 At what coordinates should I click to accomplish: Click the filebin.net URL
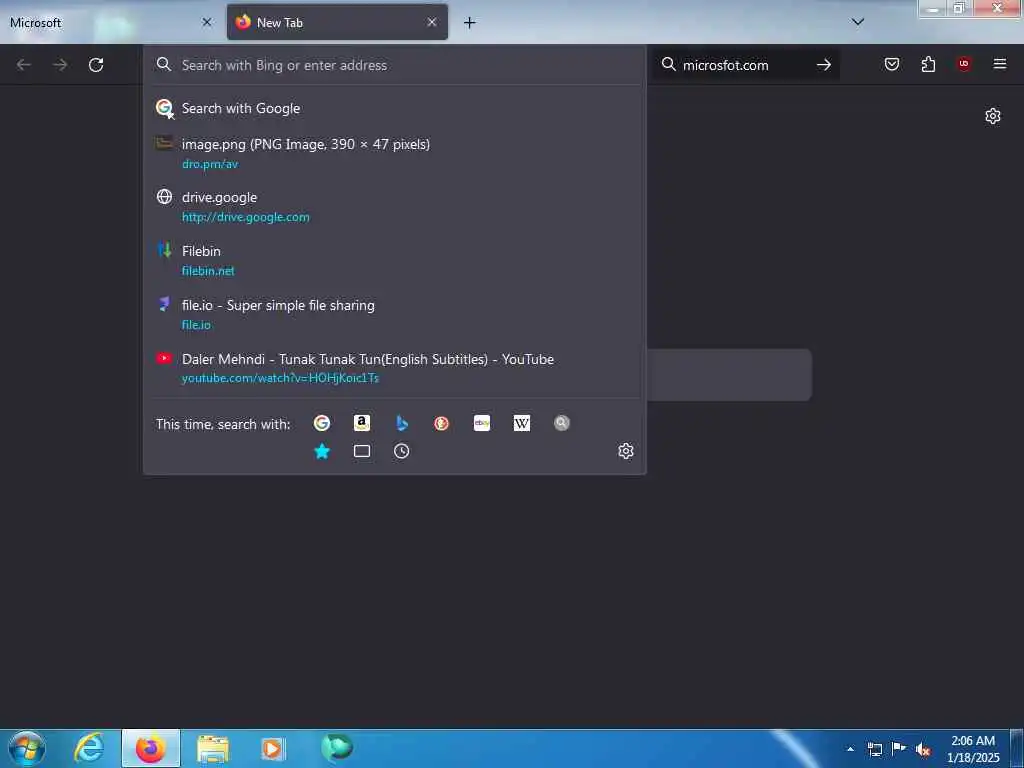tap(208, 271)
